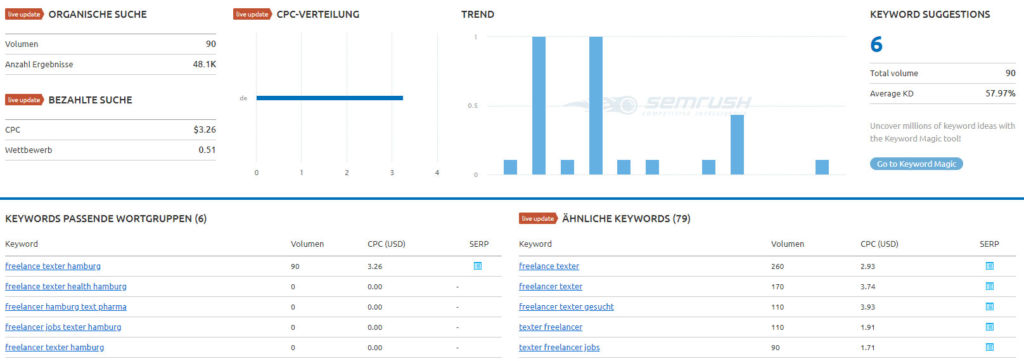Open freelancer jobs texter hamburg link
The height and width of the screenshot is (361, 1024).
63,327
